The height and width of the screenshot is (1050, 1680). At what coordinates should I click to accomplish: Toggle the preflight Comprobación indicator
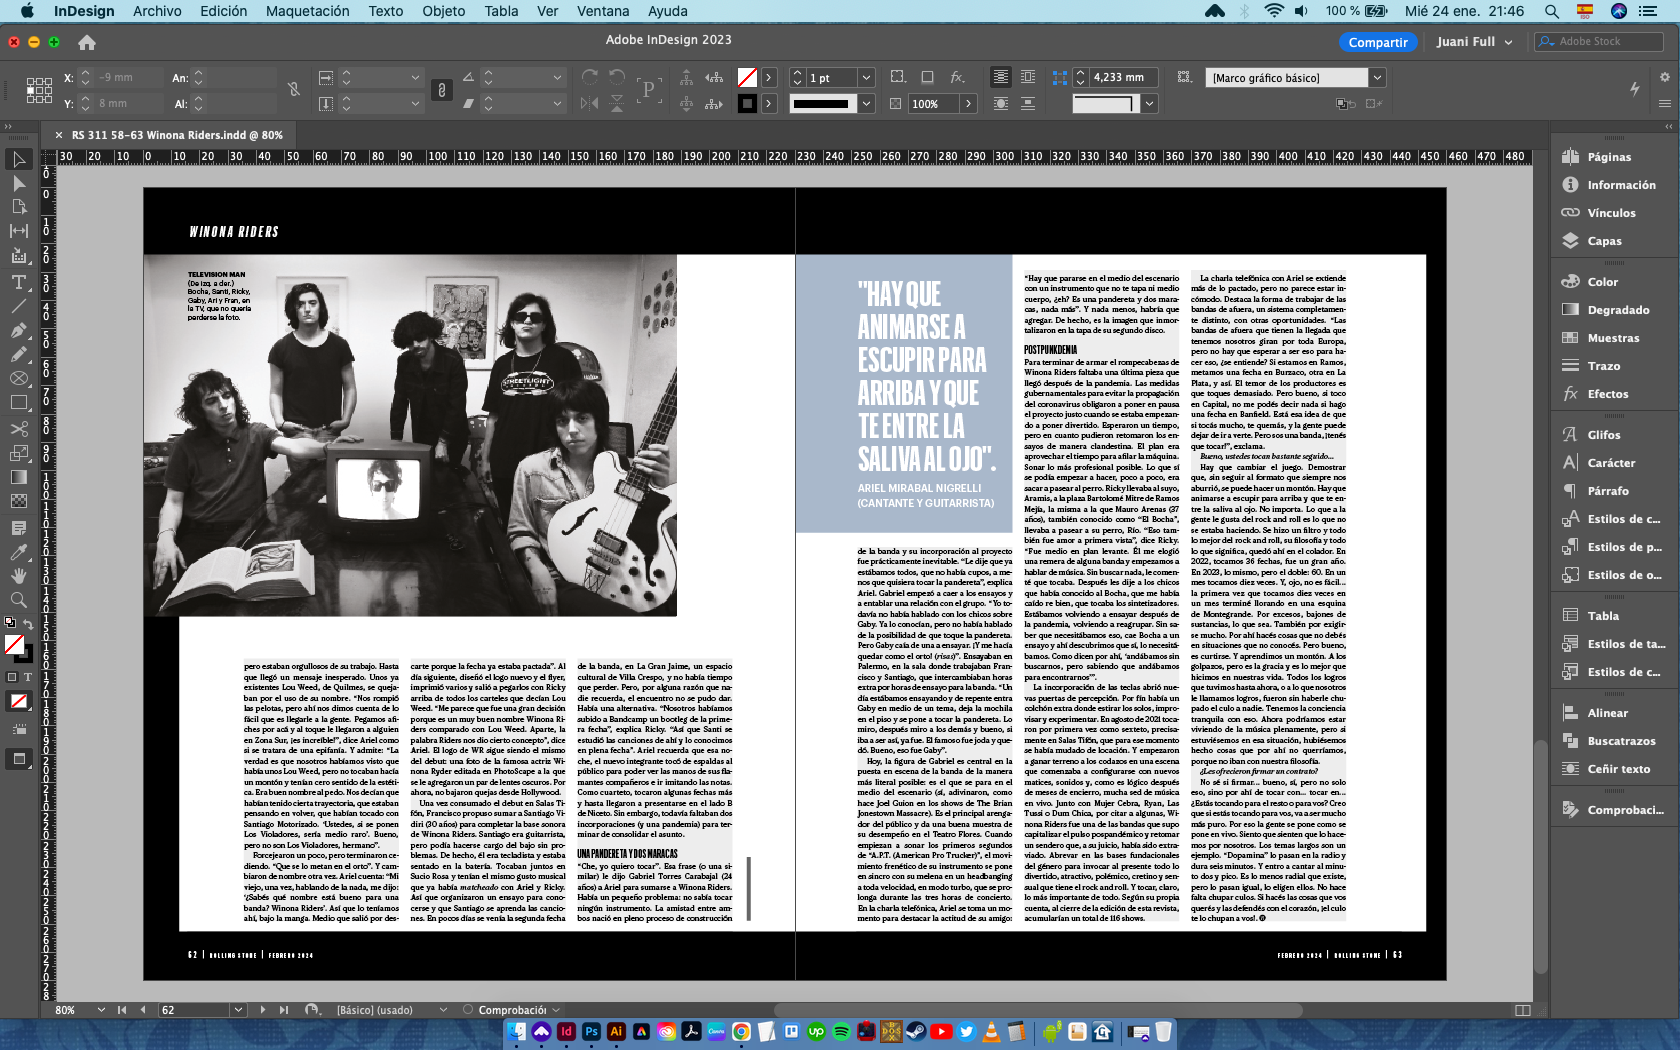click(467, 1010)
